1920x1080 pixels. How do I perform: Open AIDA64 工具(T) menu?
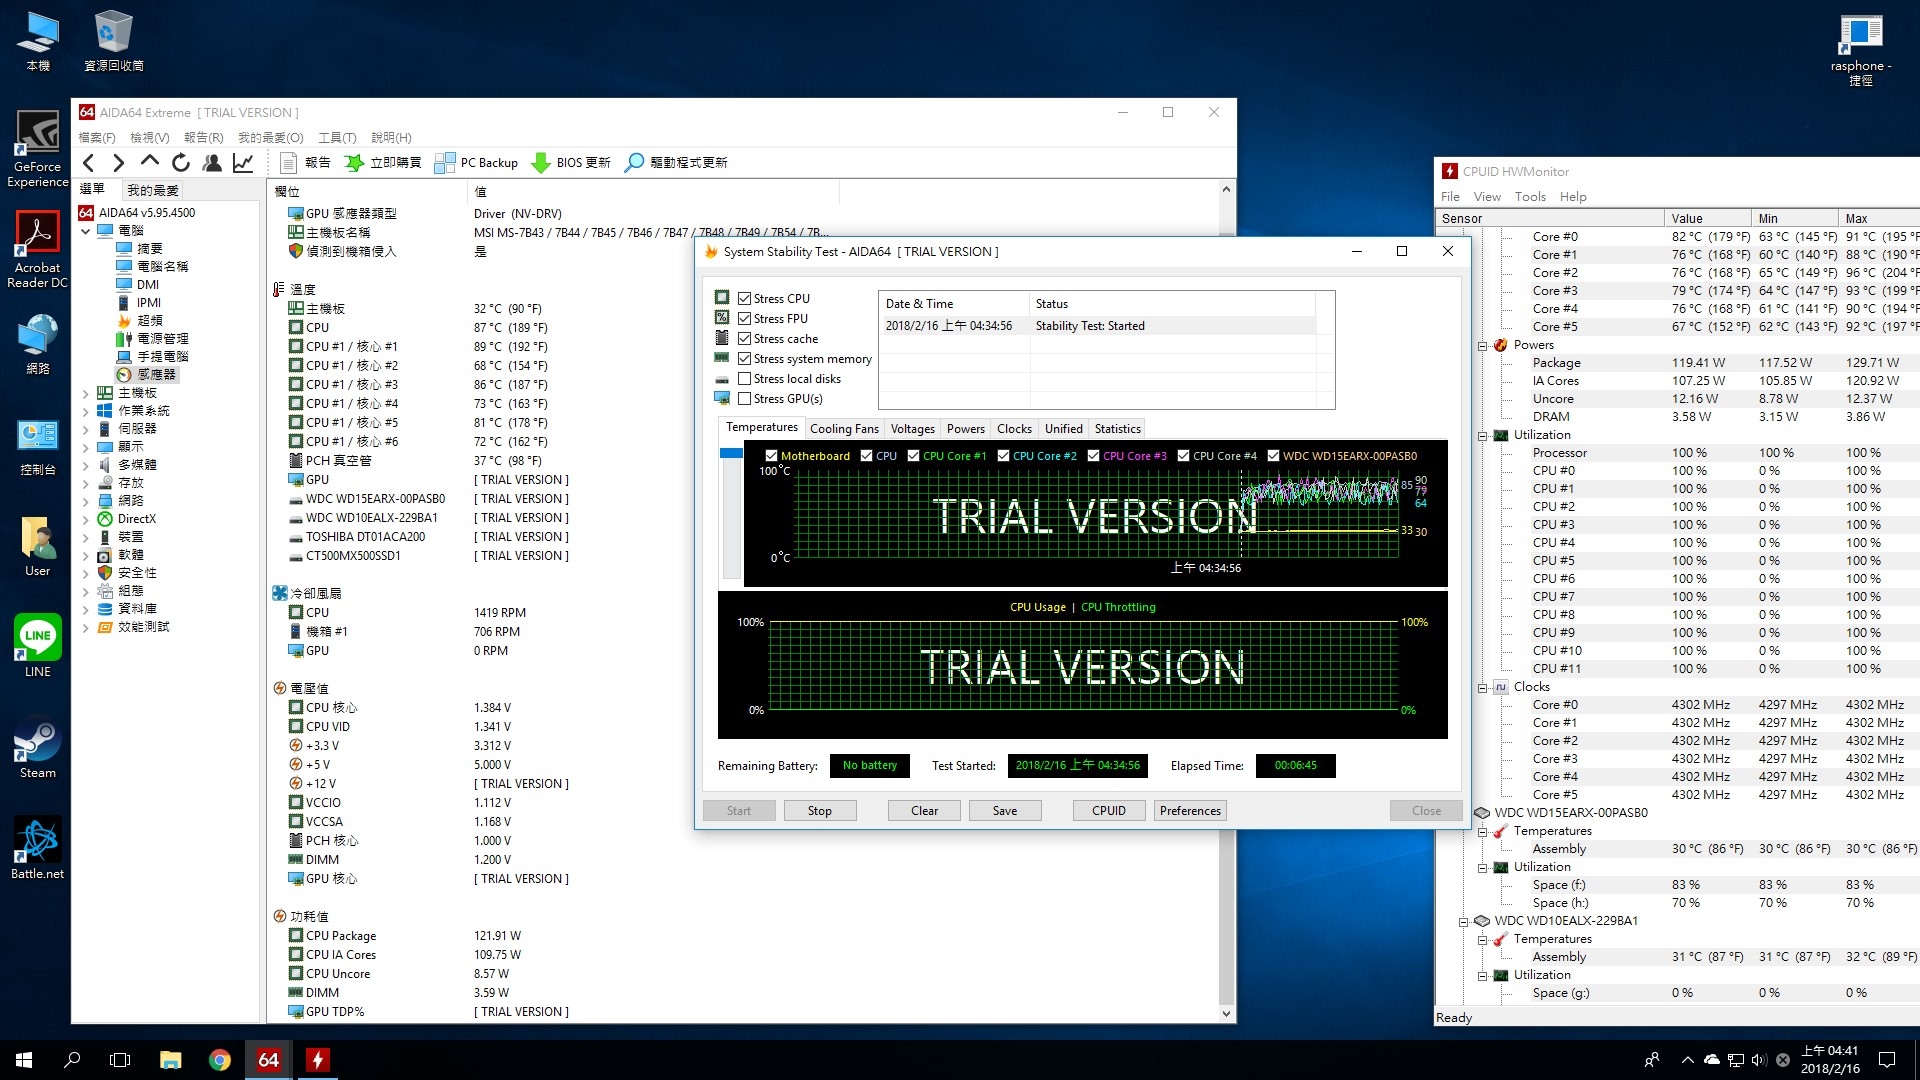[337, 137]
